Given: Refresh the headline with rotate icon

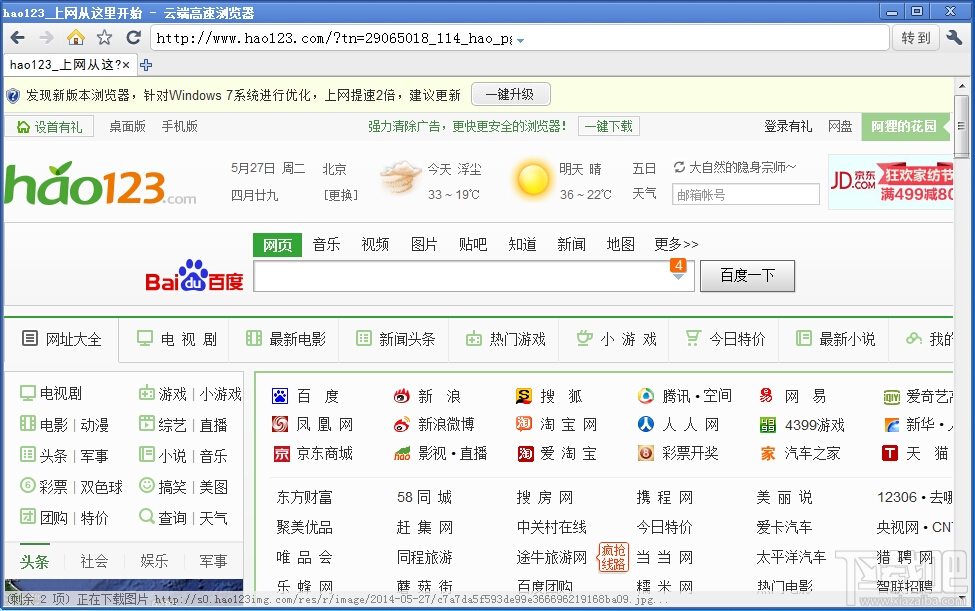Looking at the screenshot, I should [679, 167].
